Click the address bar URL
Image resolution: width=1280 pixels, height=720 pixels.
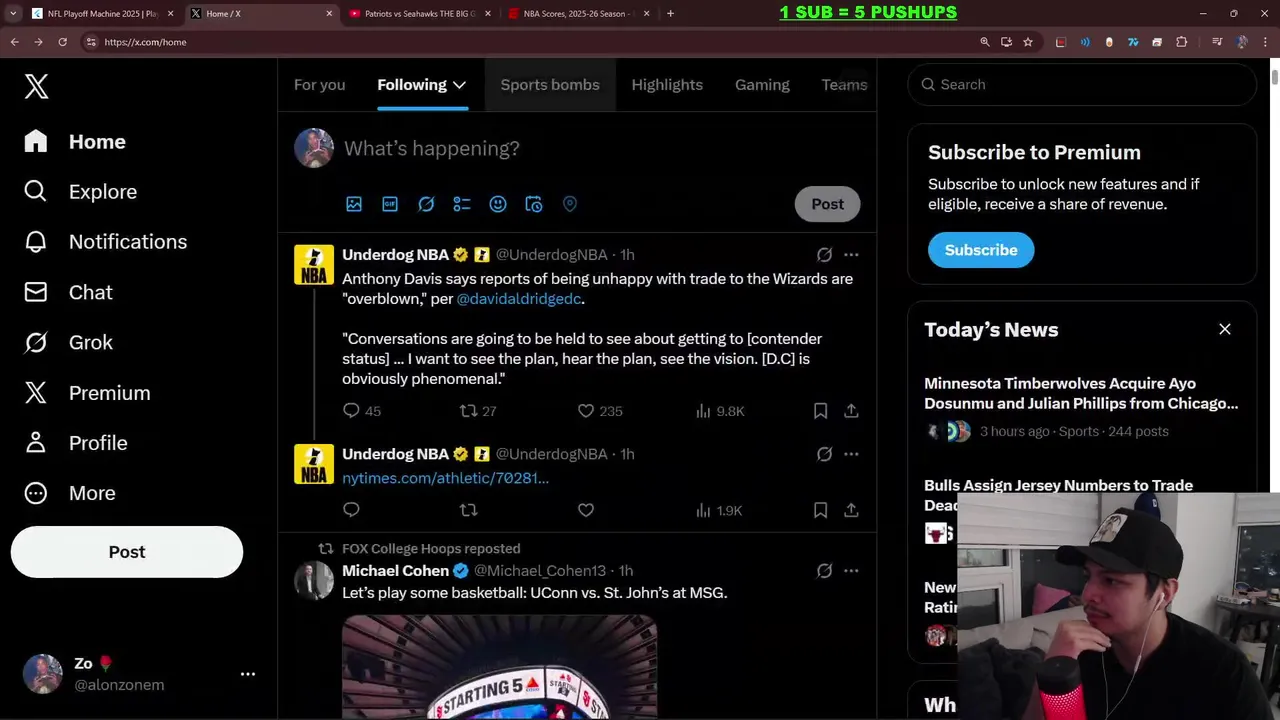point(145,42)
